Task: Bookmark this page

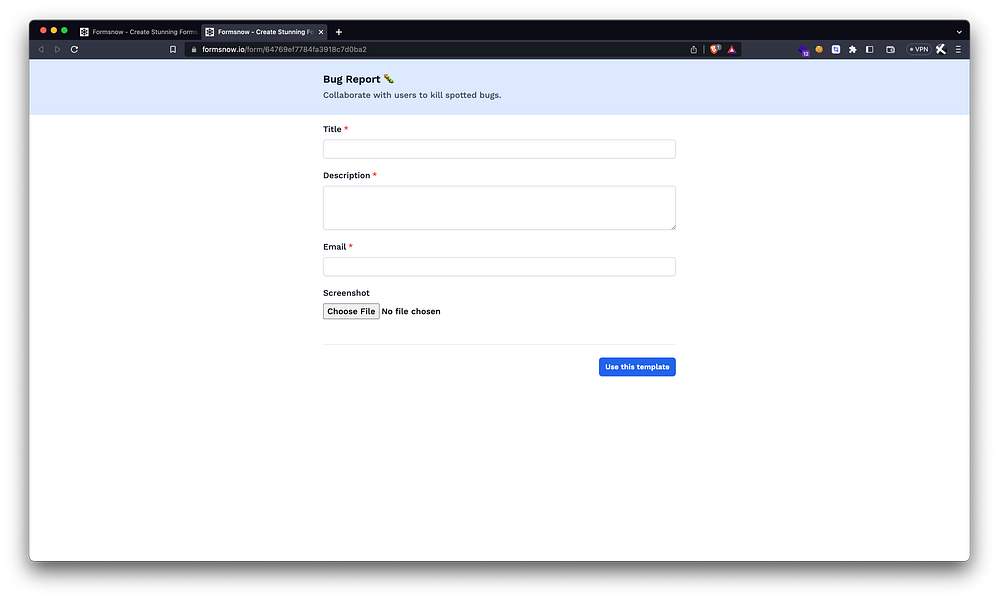Action: (x=173, y=50)
